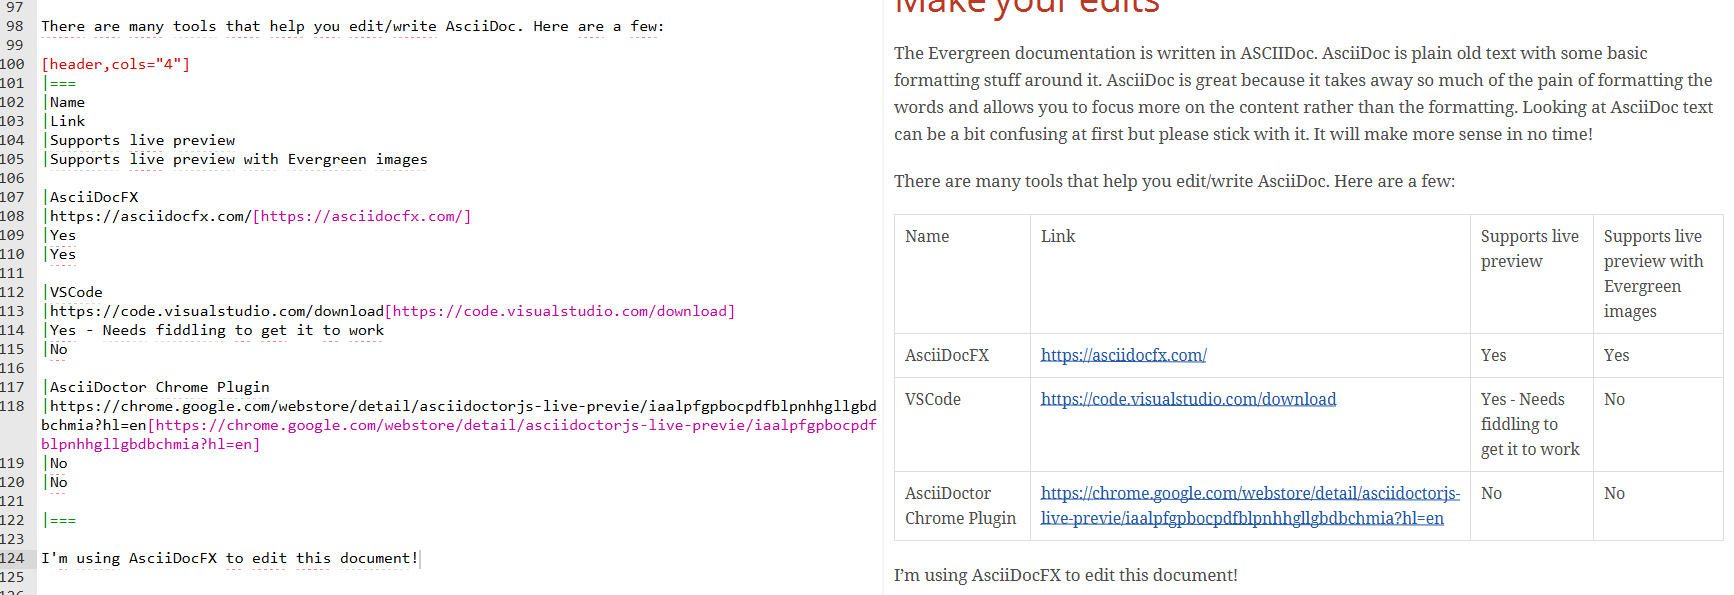Viewport: 1734px width, 595px height.
Task: Click the opening '|===' on line 101
Action: point(60,83)
